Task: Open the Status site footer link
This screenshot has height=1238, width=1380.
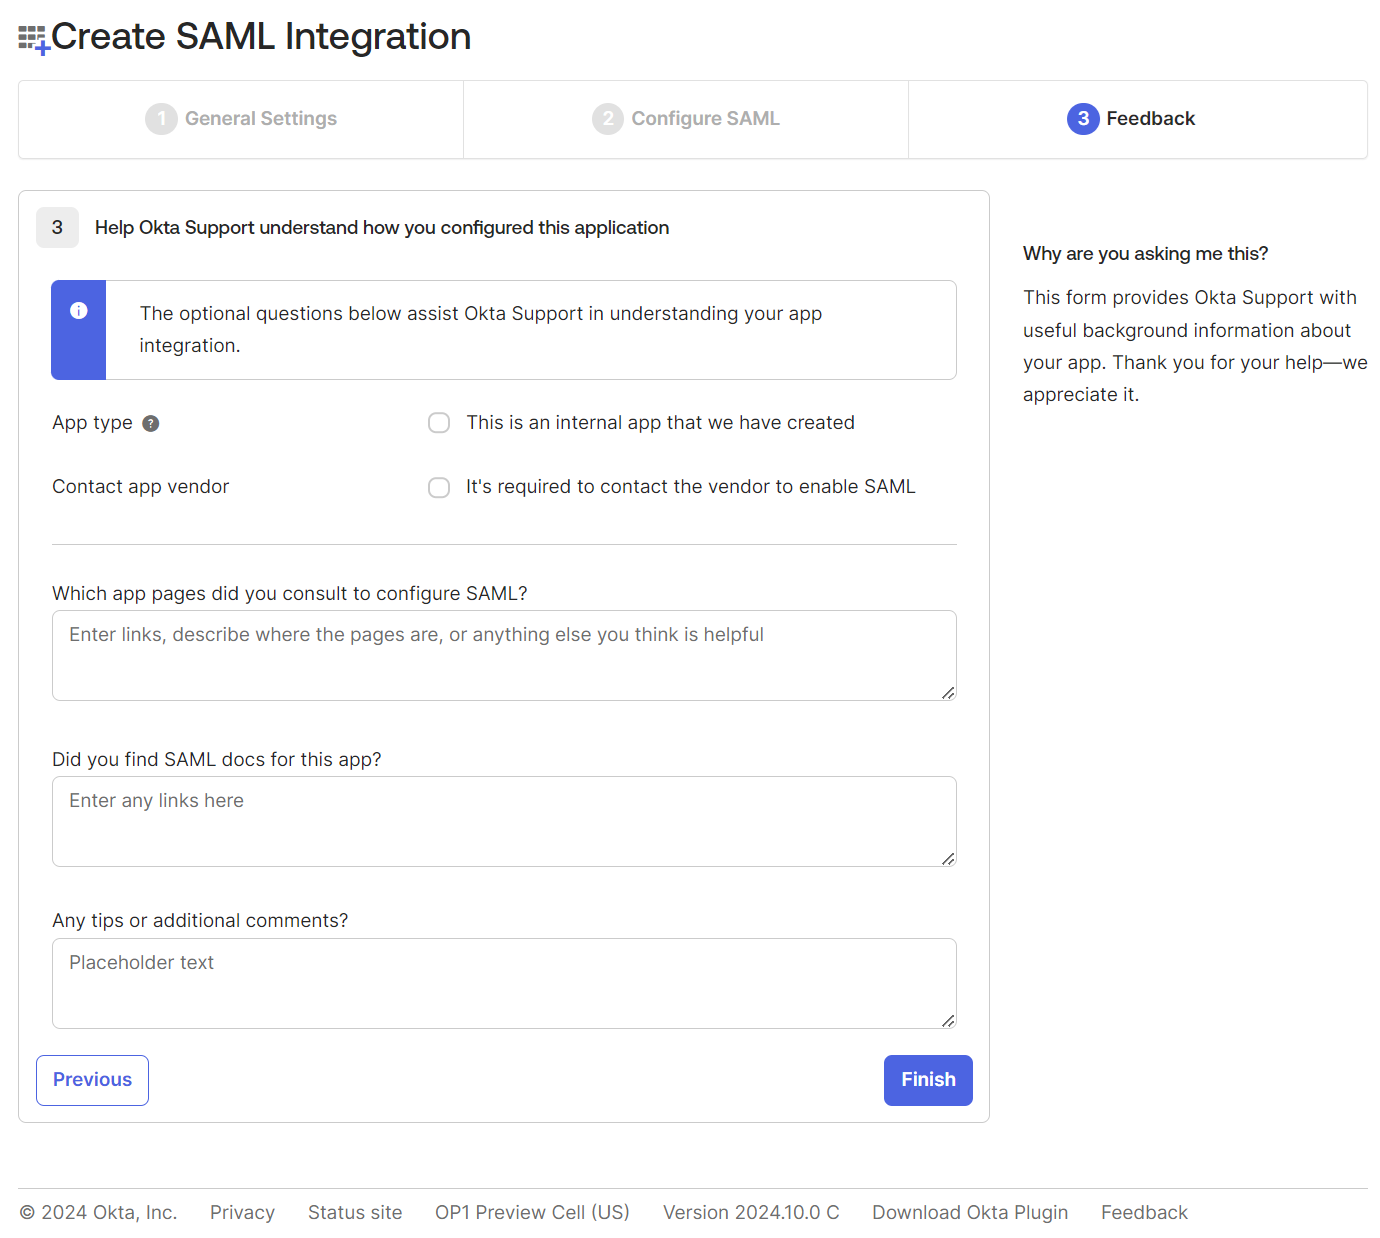Action: pyautogui.click(x=355, y=1212)
